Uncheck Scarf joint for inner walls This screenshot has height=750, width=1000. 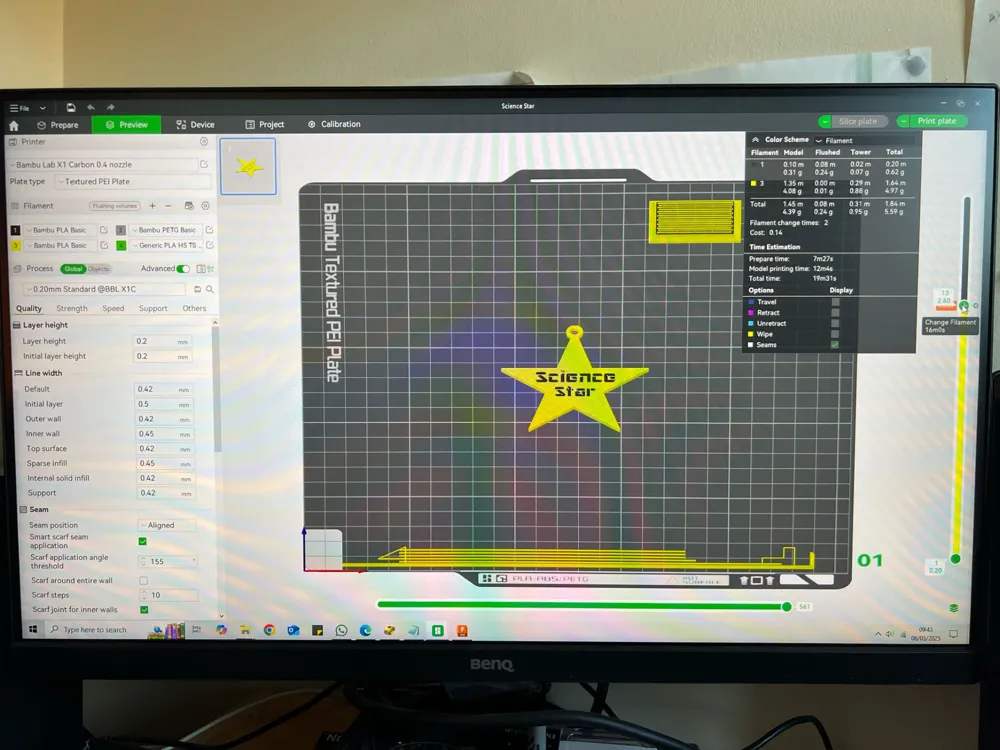click(144, 610)
